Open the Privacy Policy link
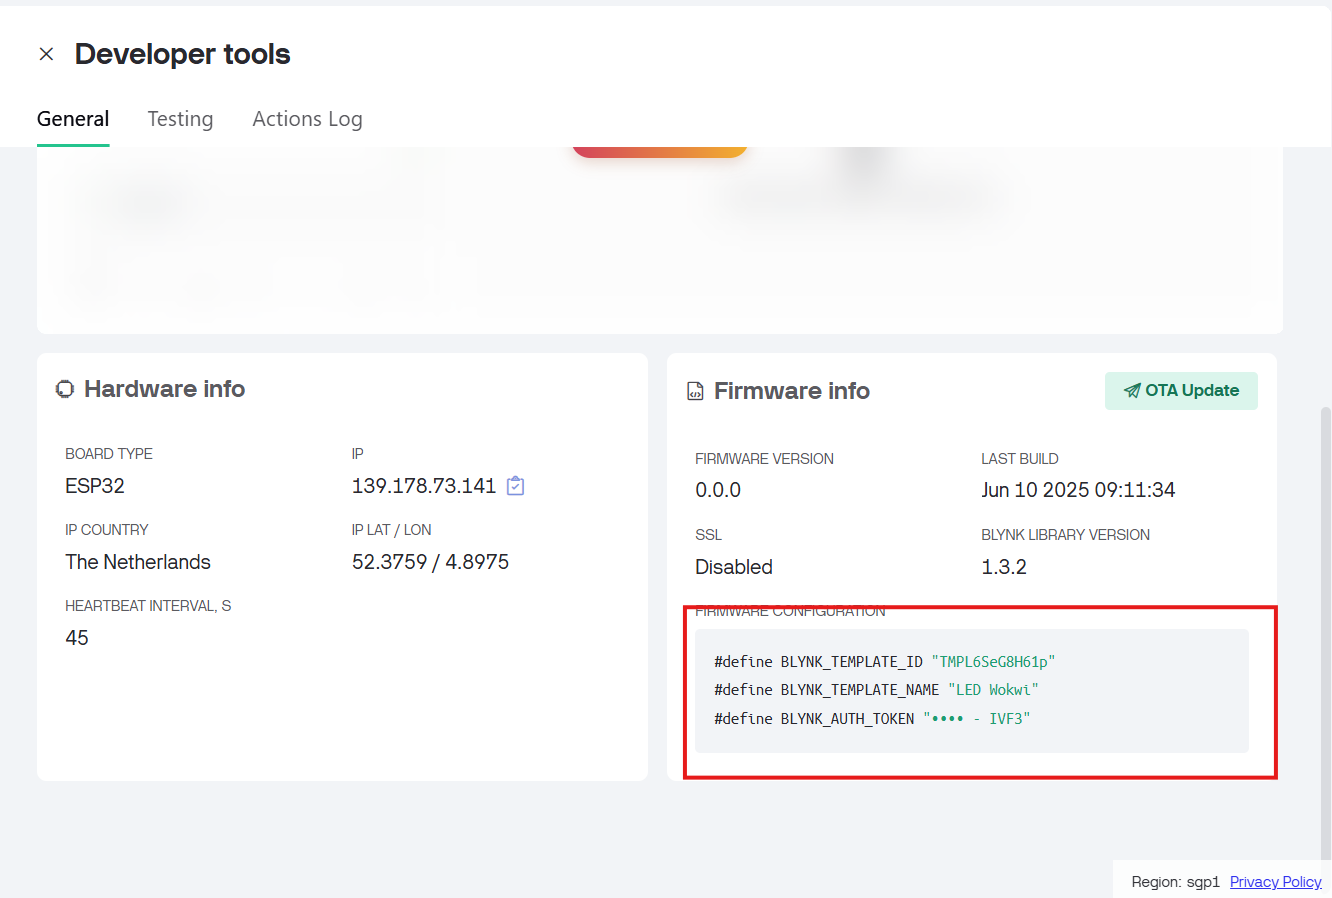Screen dimensions: 1332x898 (1275, 881)
